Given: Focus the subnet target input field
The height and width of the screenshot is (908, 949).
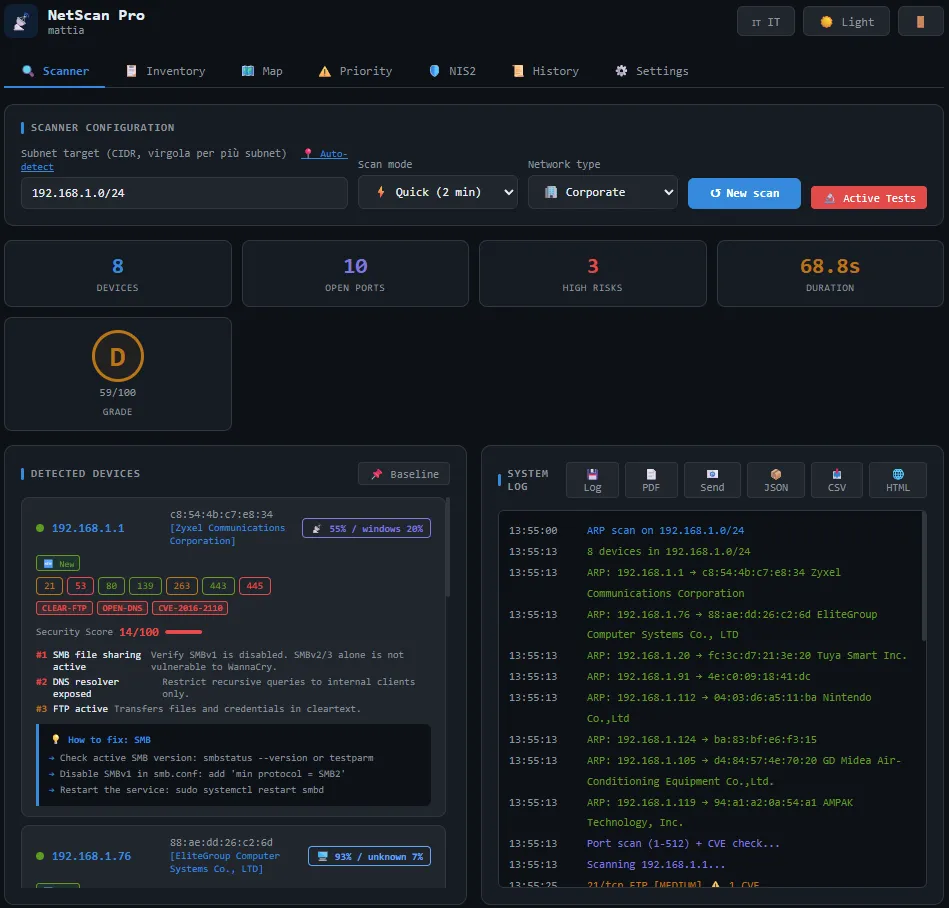Looking at the screenshot, I should (184, 193).
